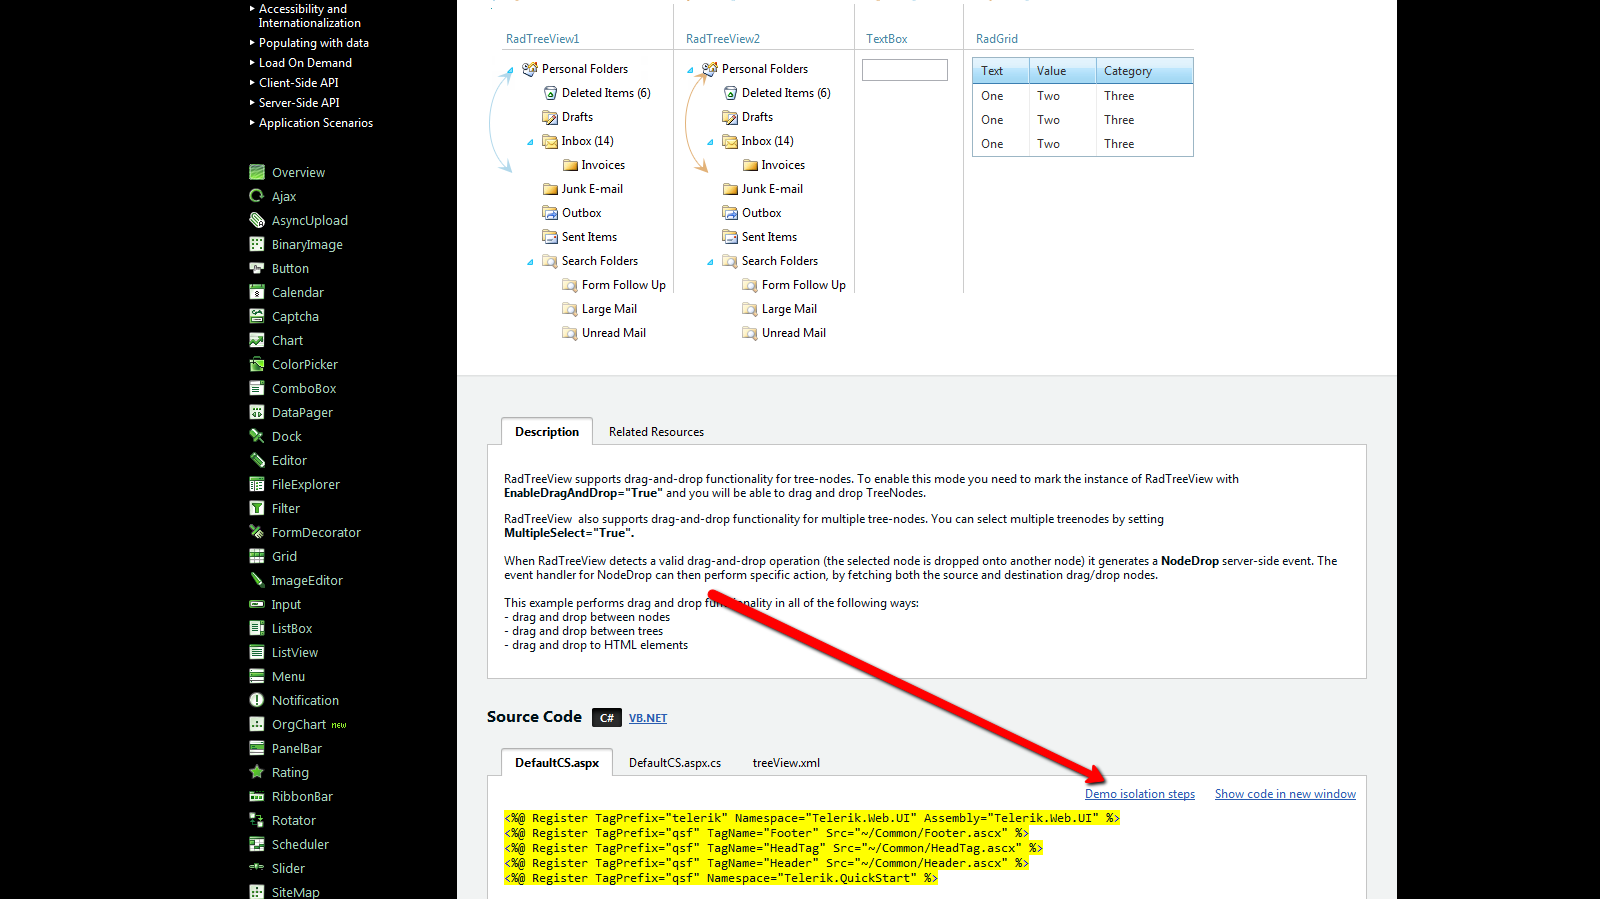Click the ListView entry in the sidebar

(295, 653)
